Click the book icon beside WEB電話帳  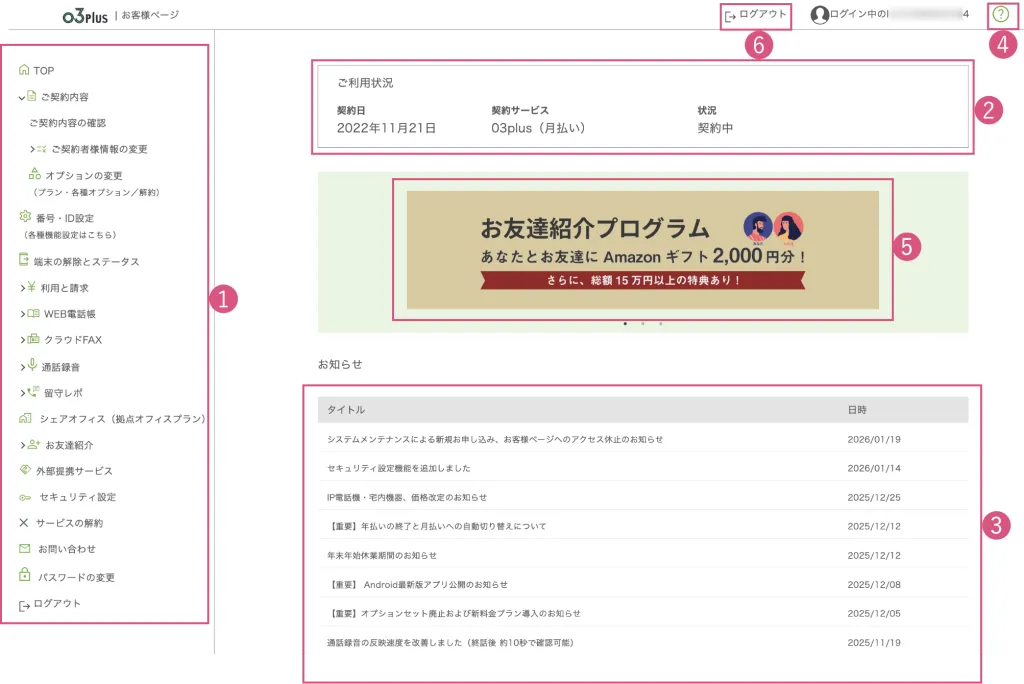[33, 313]
